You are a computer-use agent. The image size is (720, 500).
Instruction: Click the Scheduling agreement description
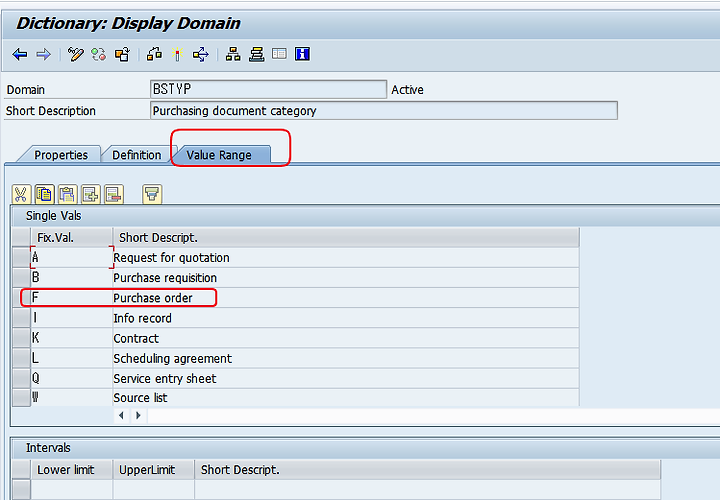[x=346, y=358]
